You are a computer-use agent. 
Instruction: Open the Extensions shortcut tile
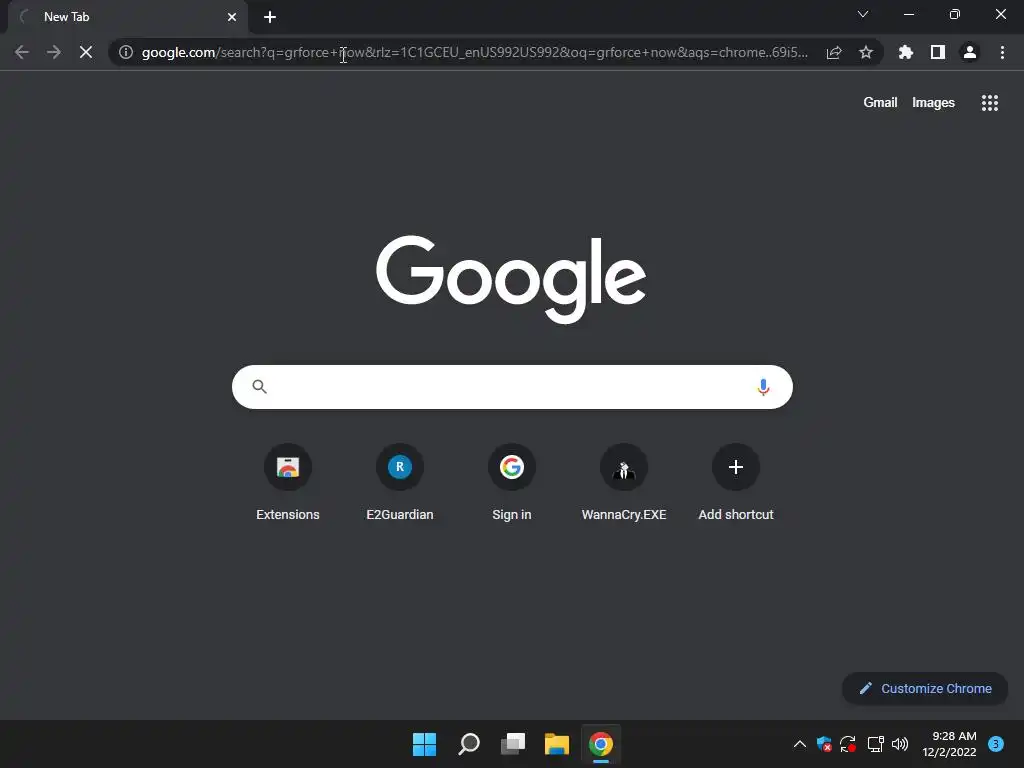tap(288, 483)
